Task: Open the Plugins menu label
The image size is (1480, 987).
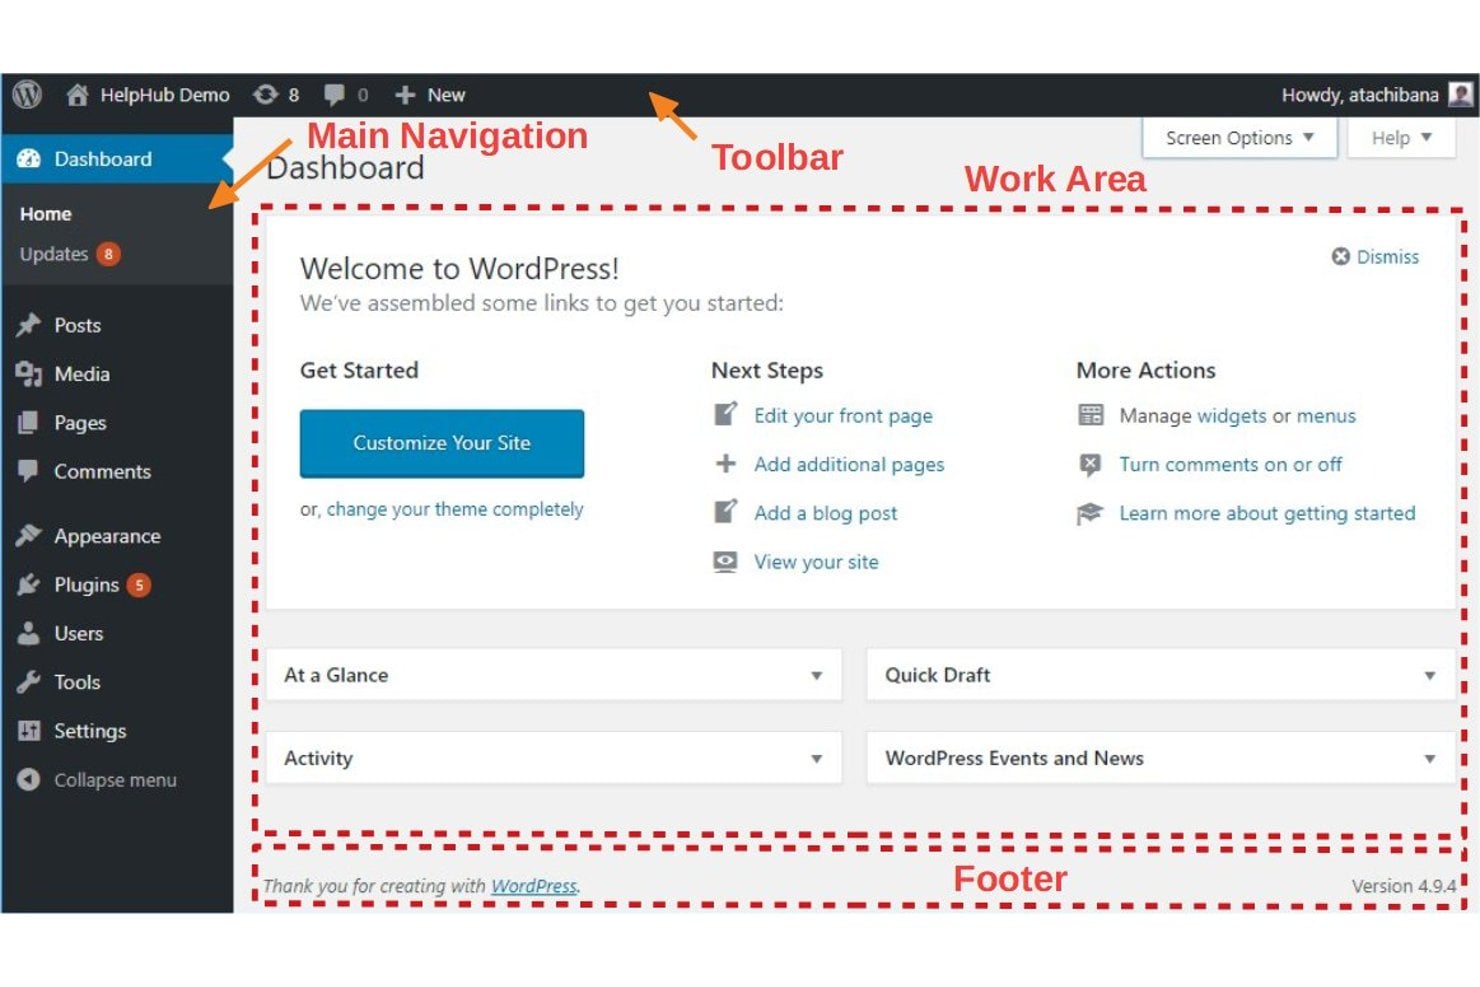Action: (x=86, y=585)
